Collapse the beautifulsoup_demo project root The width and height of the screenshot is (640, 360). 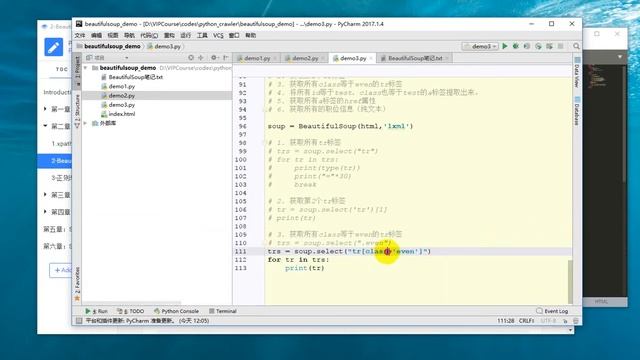(x=86, y=68)
